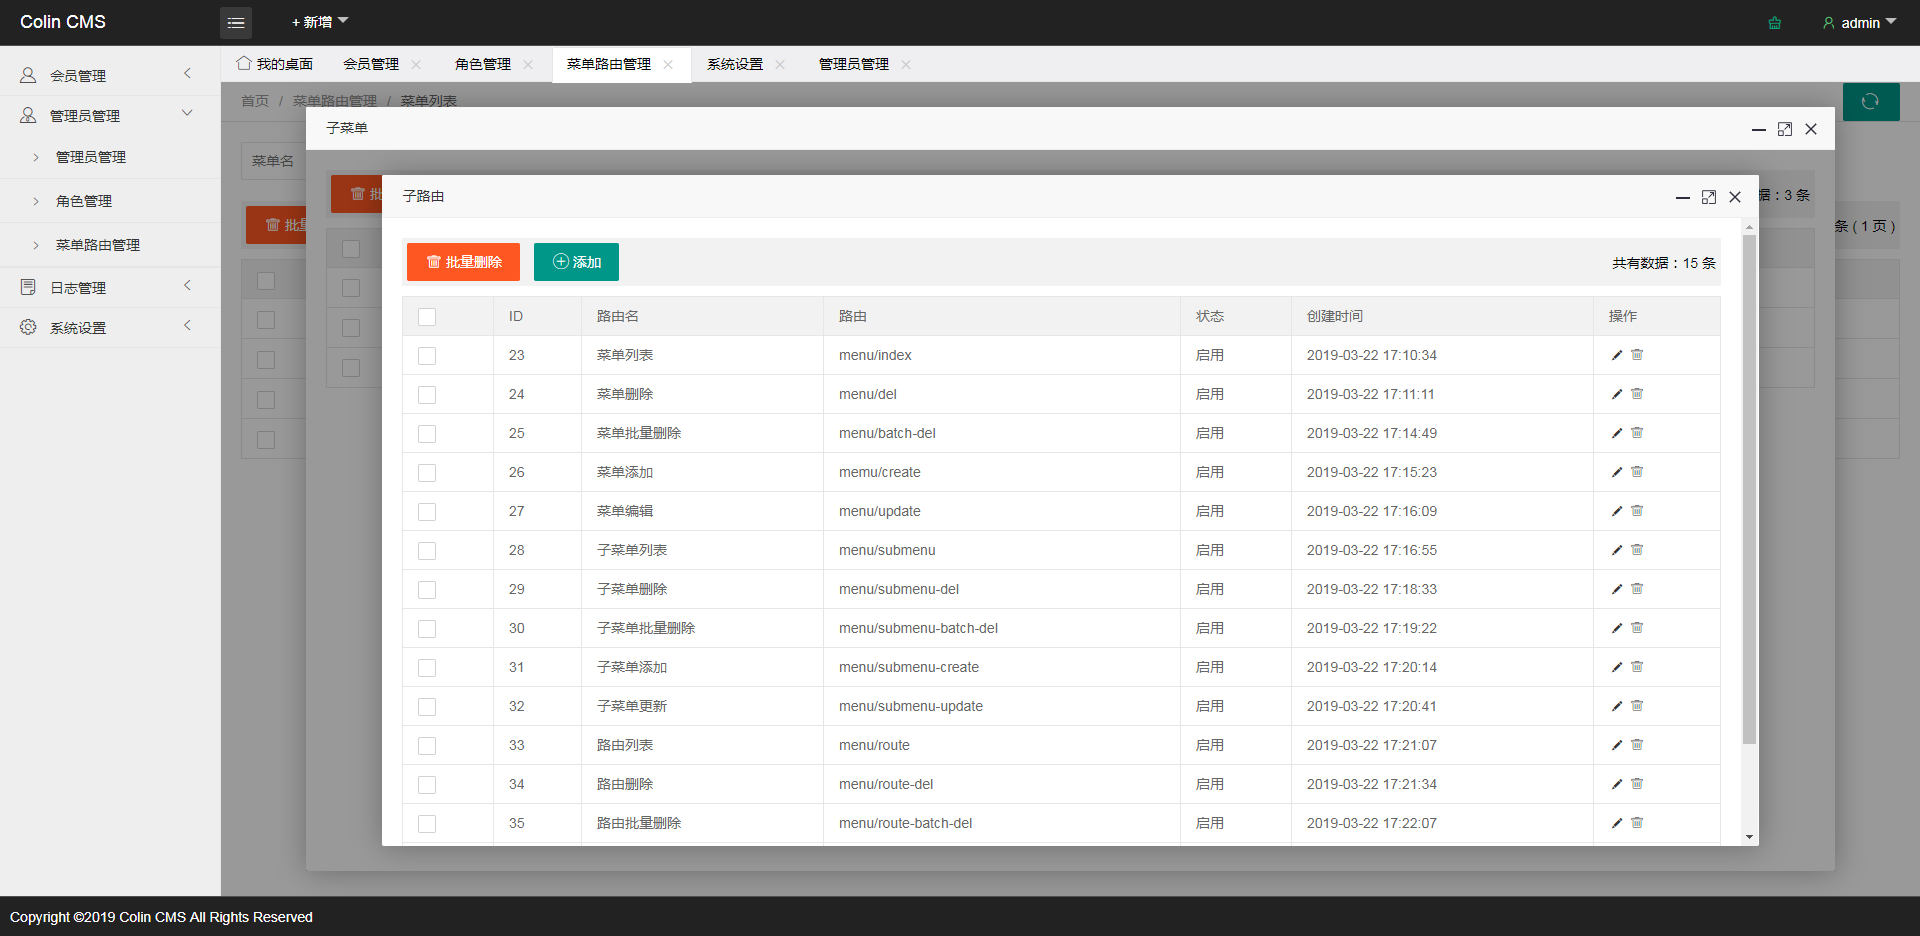The width and height of the screenshot is (1920, 936).
Task: Open the theme icon in top bar
Action: 1775,23
